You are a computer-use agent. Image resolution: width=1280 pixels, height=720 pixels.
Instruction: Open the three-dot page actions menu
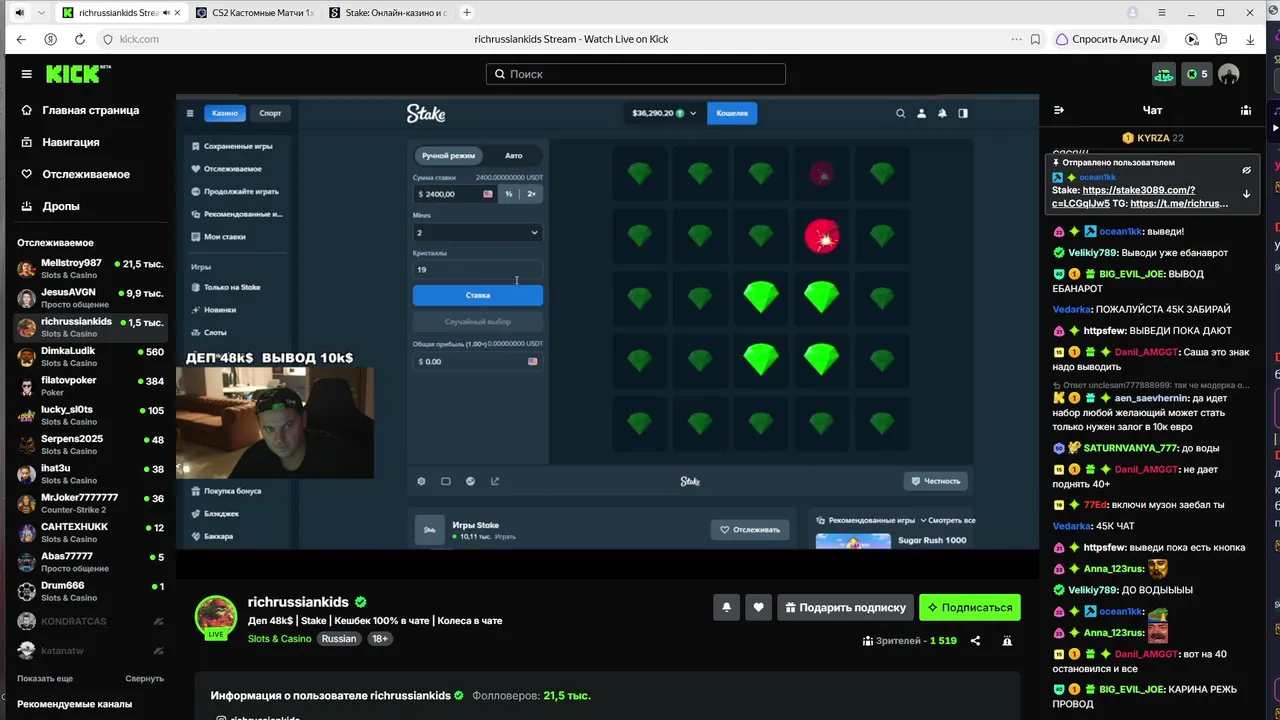click(1016, 39)
